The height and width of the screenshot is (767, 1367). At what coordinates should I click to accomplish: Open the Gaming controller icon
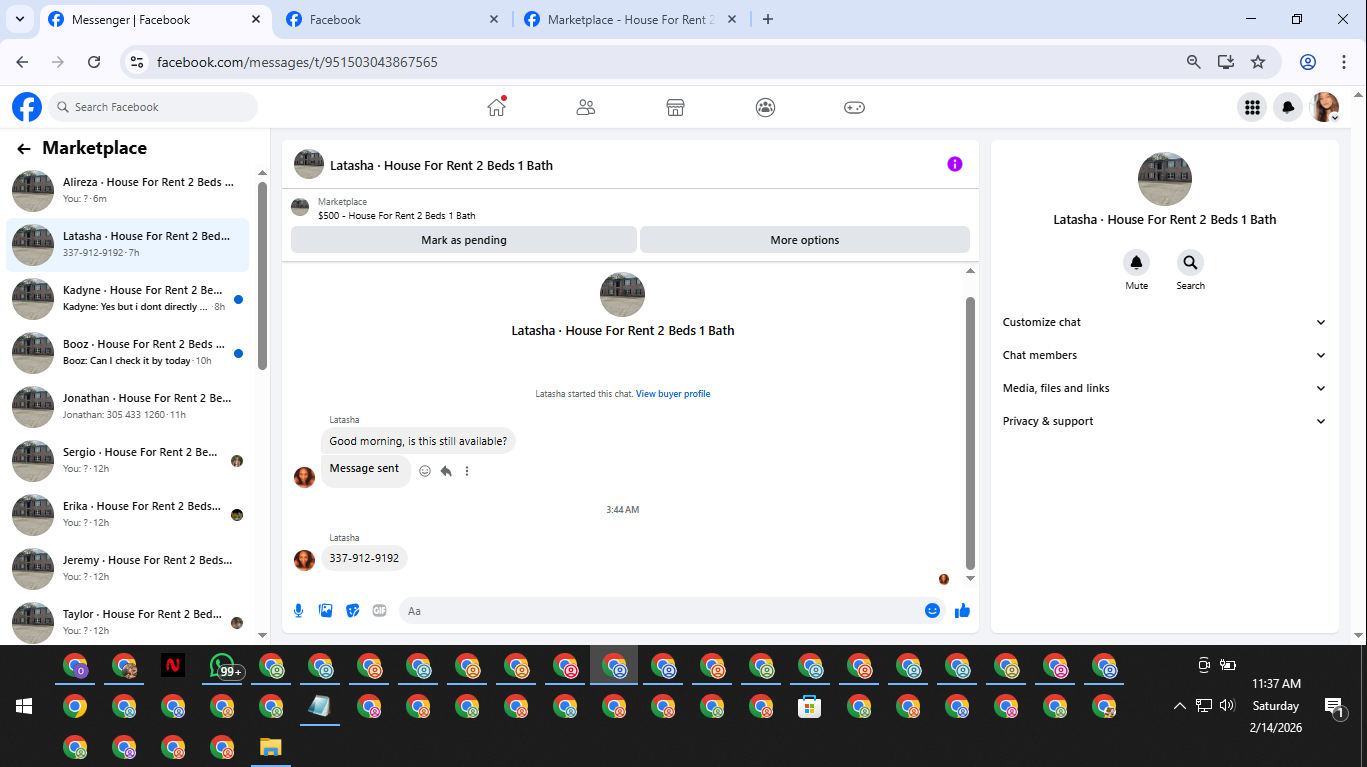pos(854,107)
